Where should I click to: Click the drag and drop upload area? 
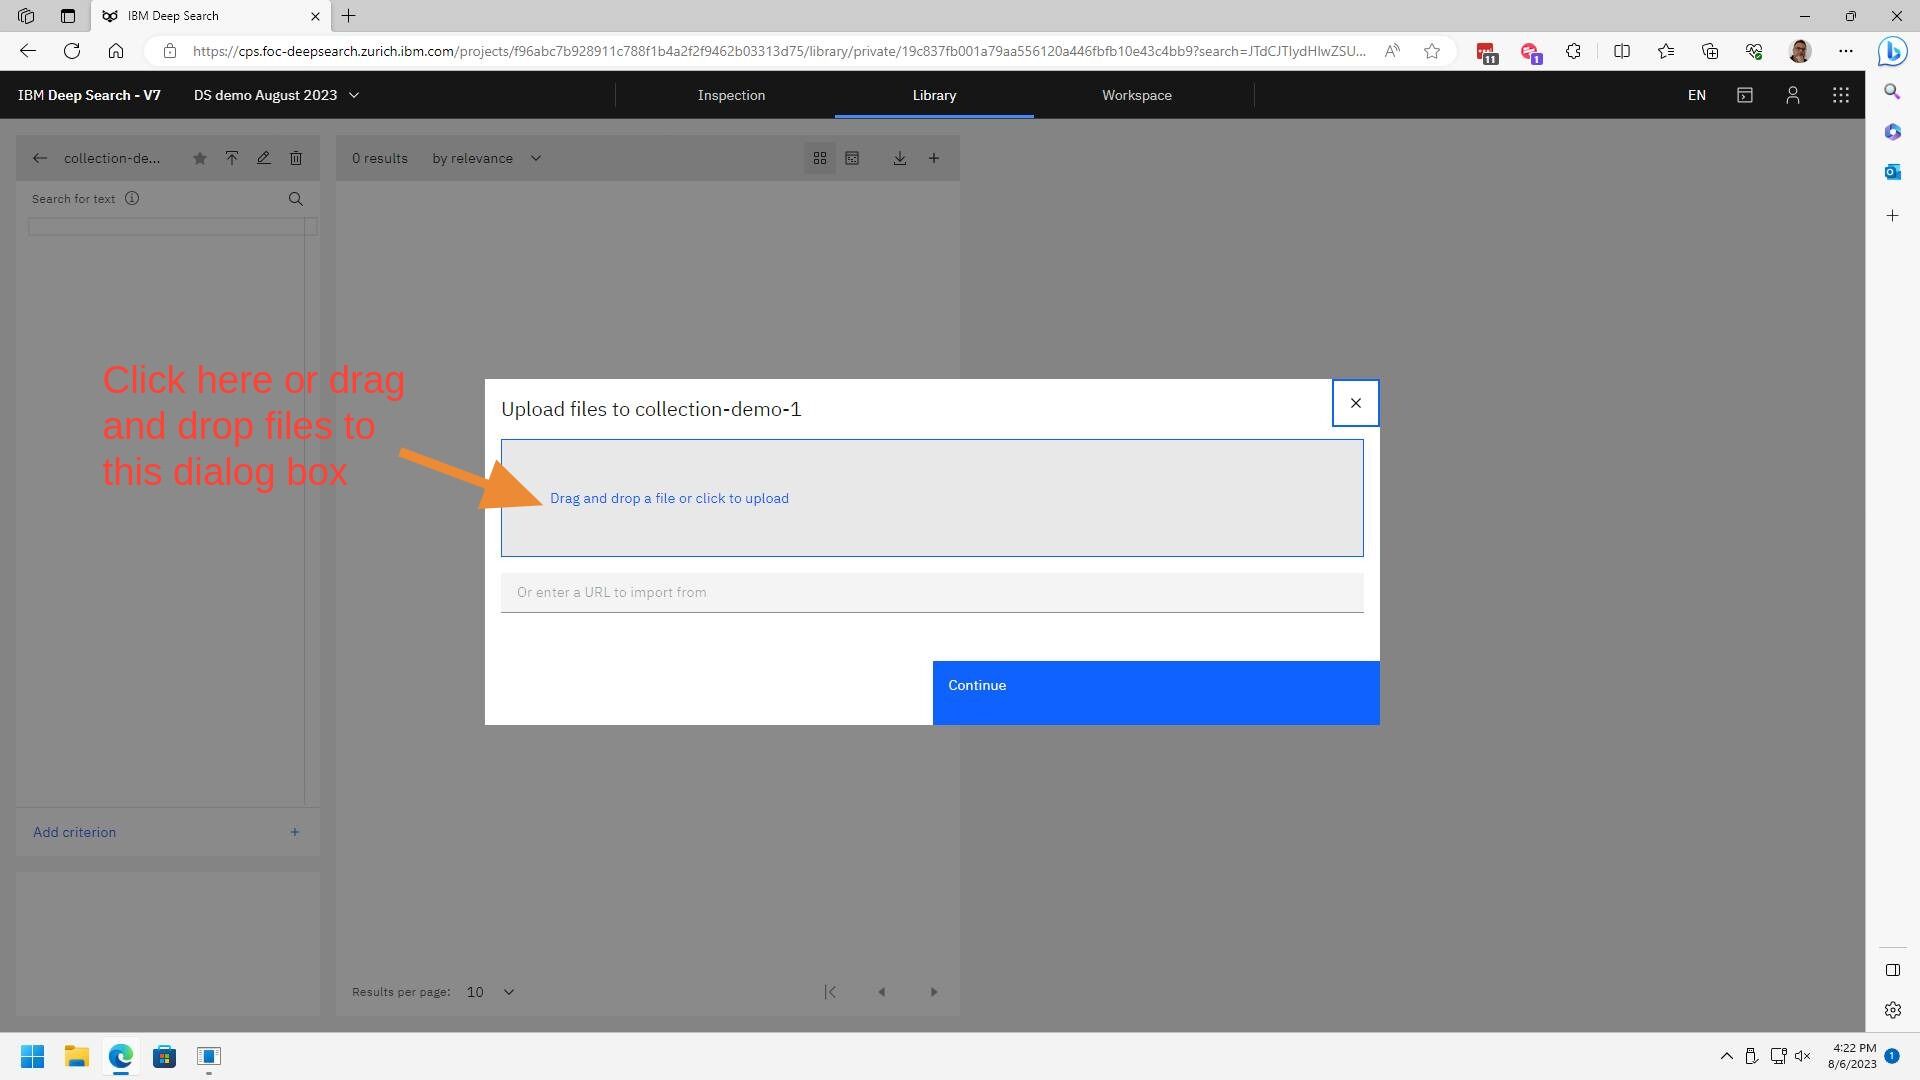(932, 498)
